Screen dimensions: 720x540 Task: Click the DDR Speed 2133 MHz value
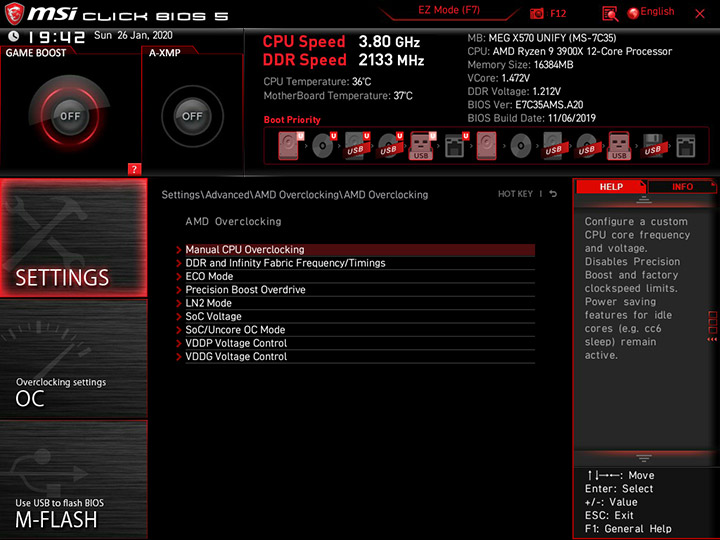coord(391,60)
